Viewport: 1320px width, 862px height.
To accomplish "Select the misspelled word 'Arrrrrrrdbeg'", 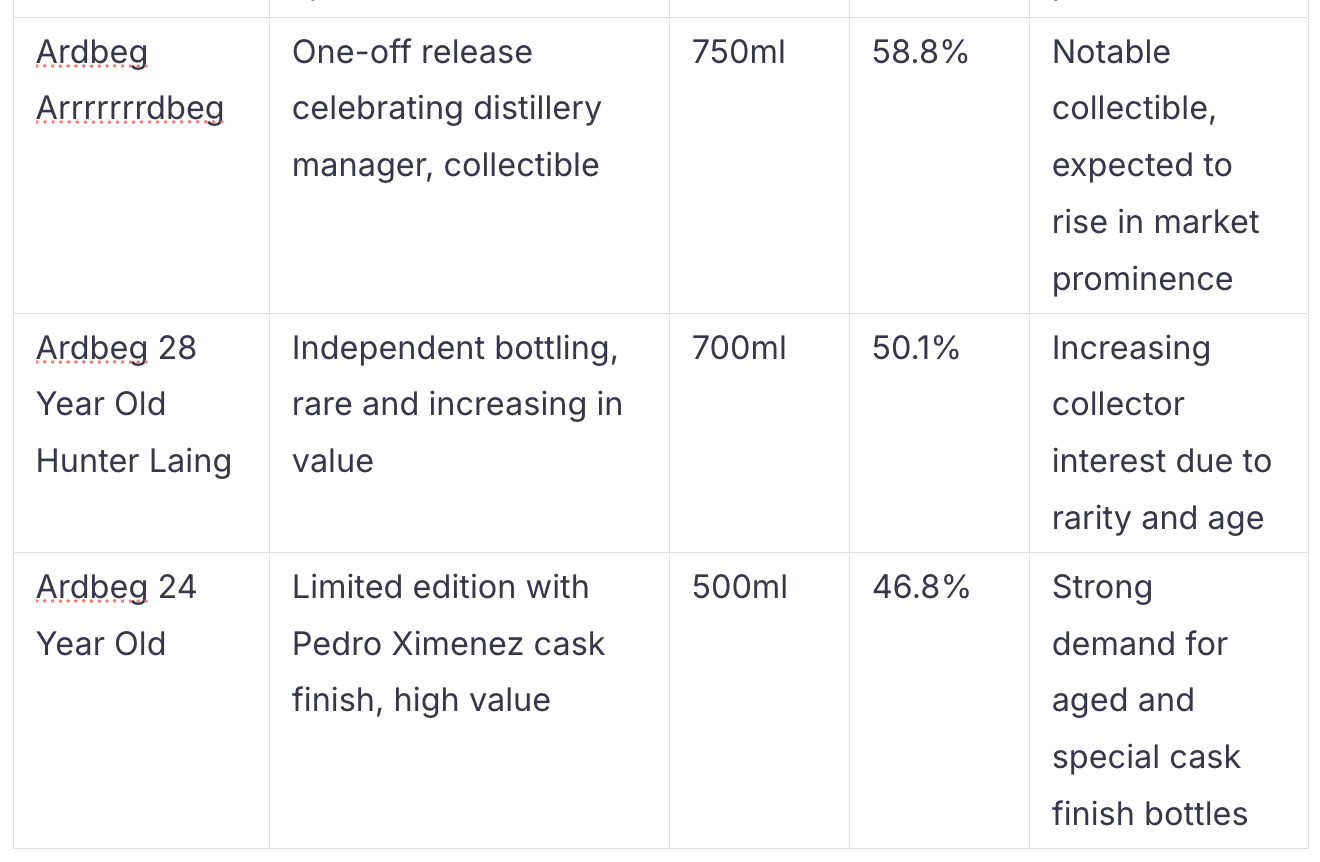I will click(x=130, y=109).
